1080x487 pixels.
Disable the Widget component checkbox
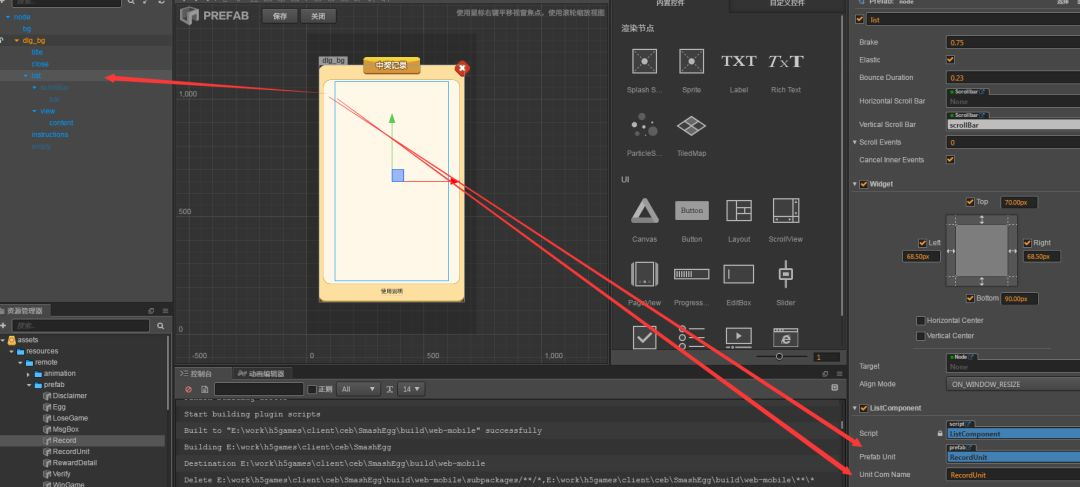click(x=864, y=184)
